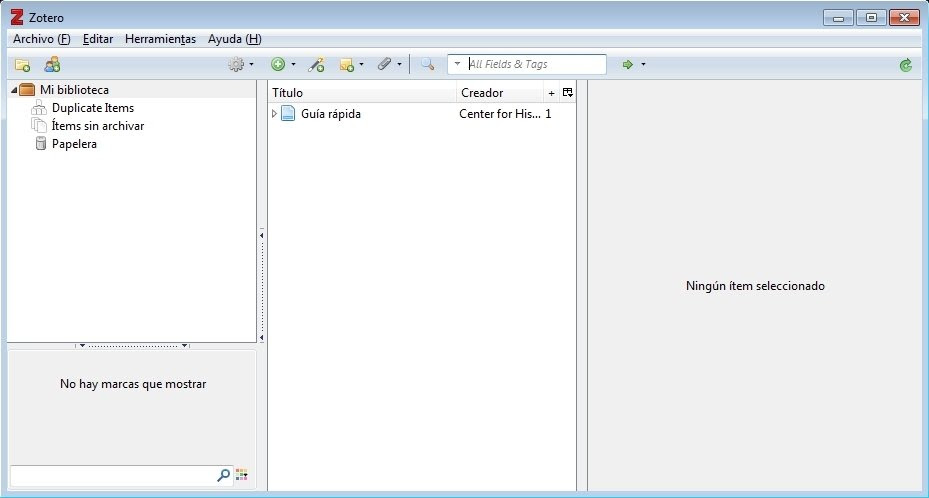Screen dimensions: 929x498
Task: Open Advanced Search magnifier icon
Action: [x=427, y=64]
